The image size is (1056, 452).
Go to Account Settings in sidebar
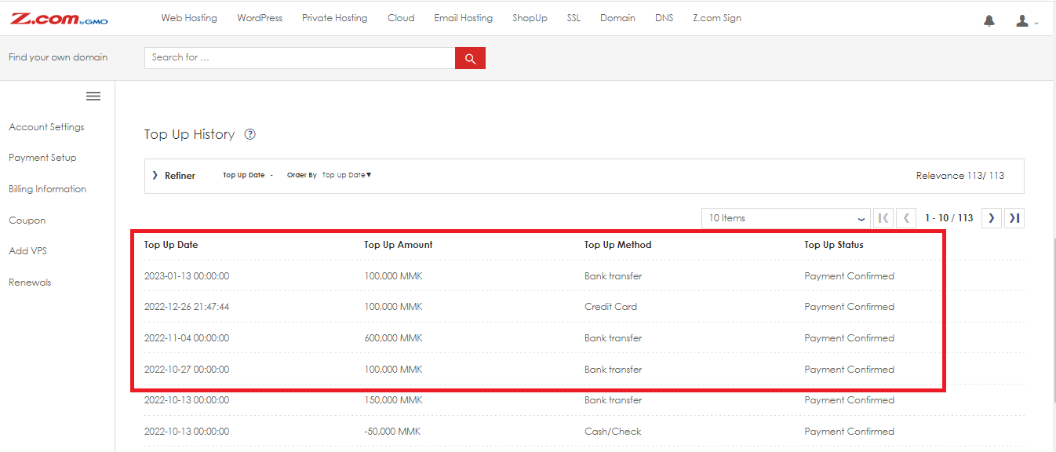click(x=46, y=127)
